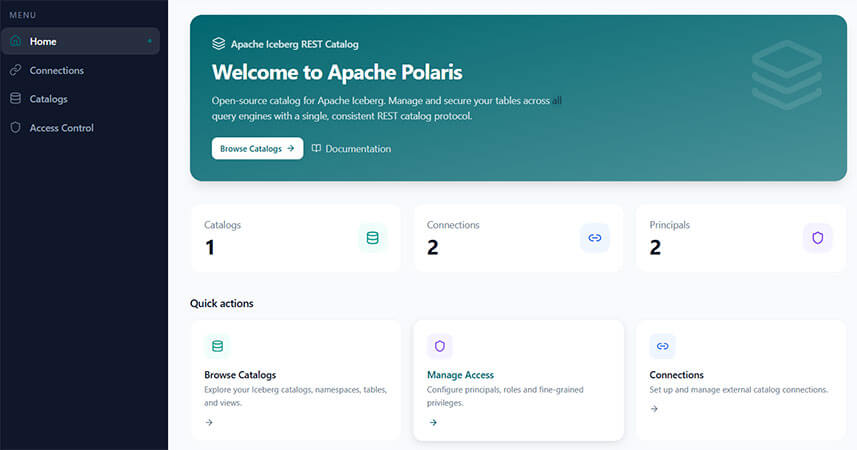Click 'Set up and manage external catalog connections' text
The image size is (857, 450).
coord(739,389)
